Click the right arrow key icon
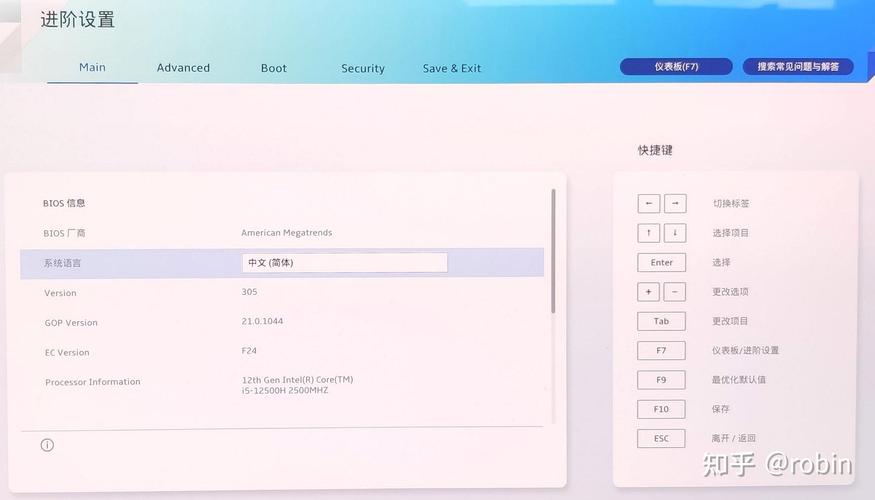The height and width of the screenshot is (500, 875). click(x=675, y=204)
